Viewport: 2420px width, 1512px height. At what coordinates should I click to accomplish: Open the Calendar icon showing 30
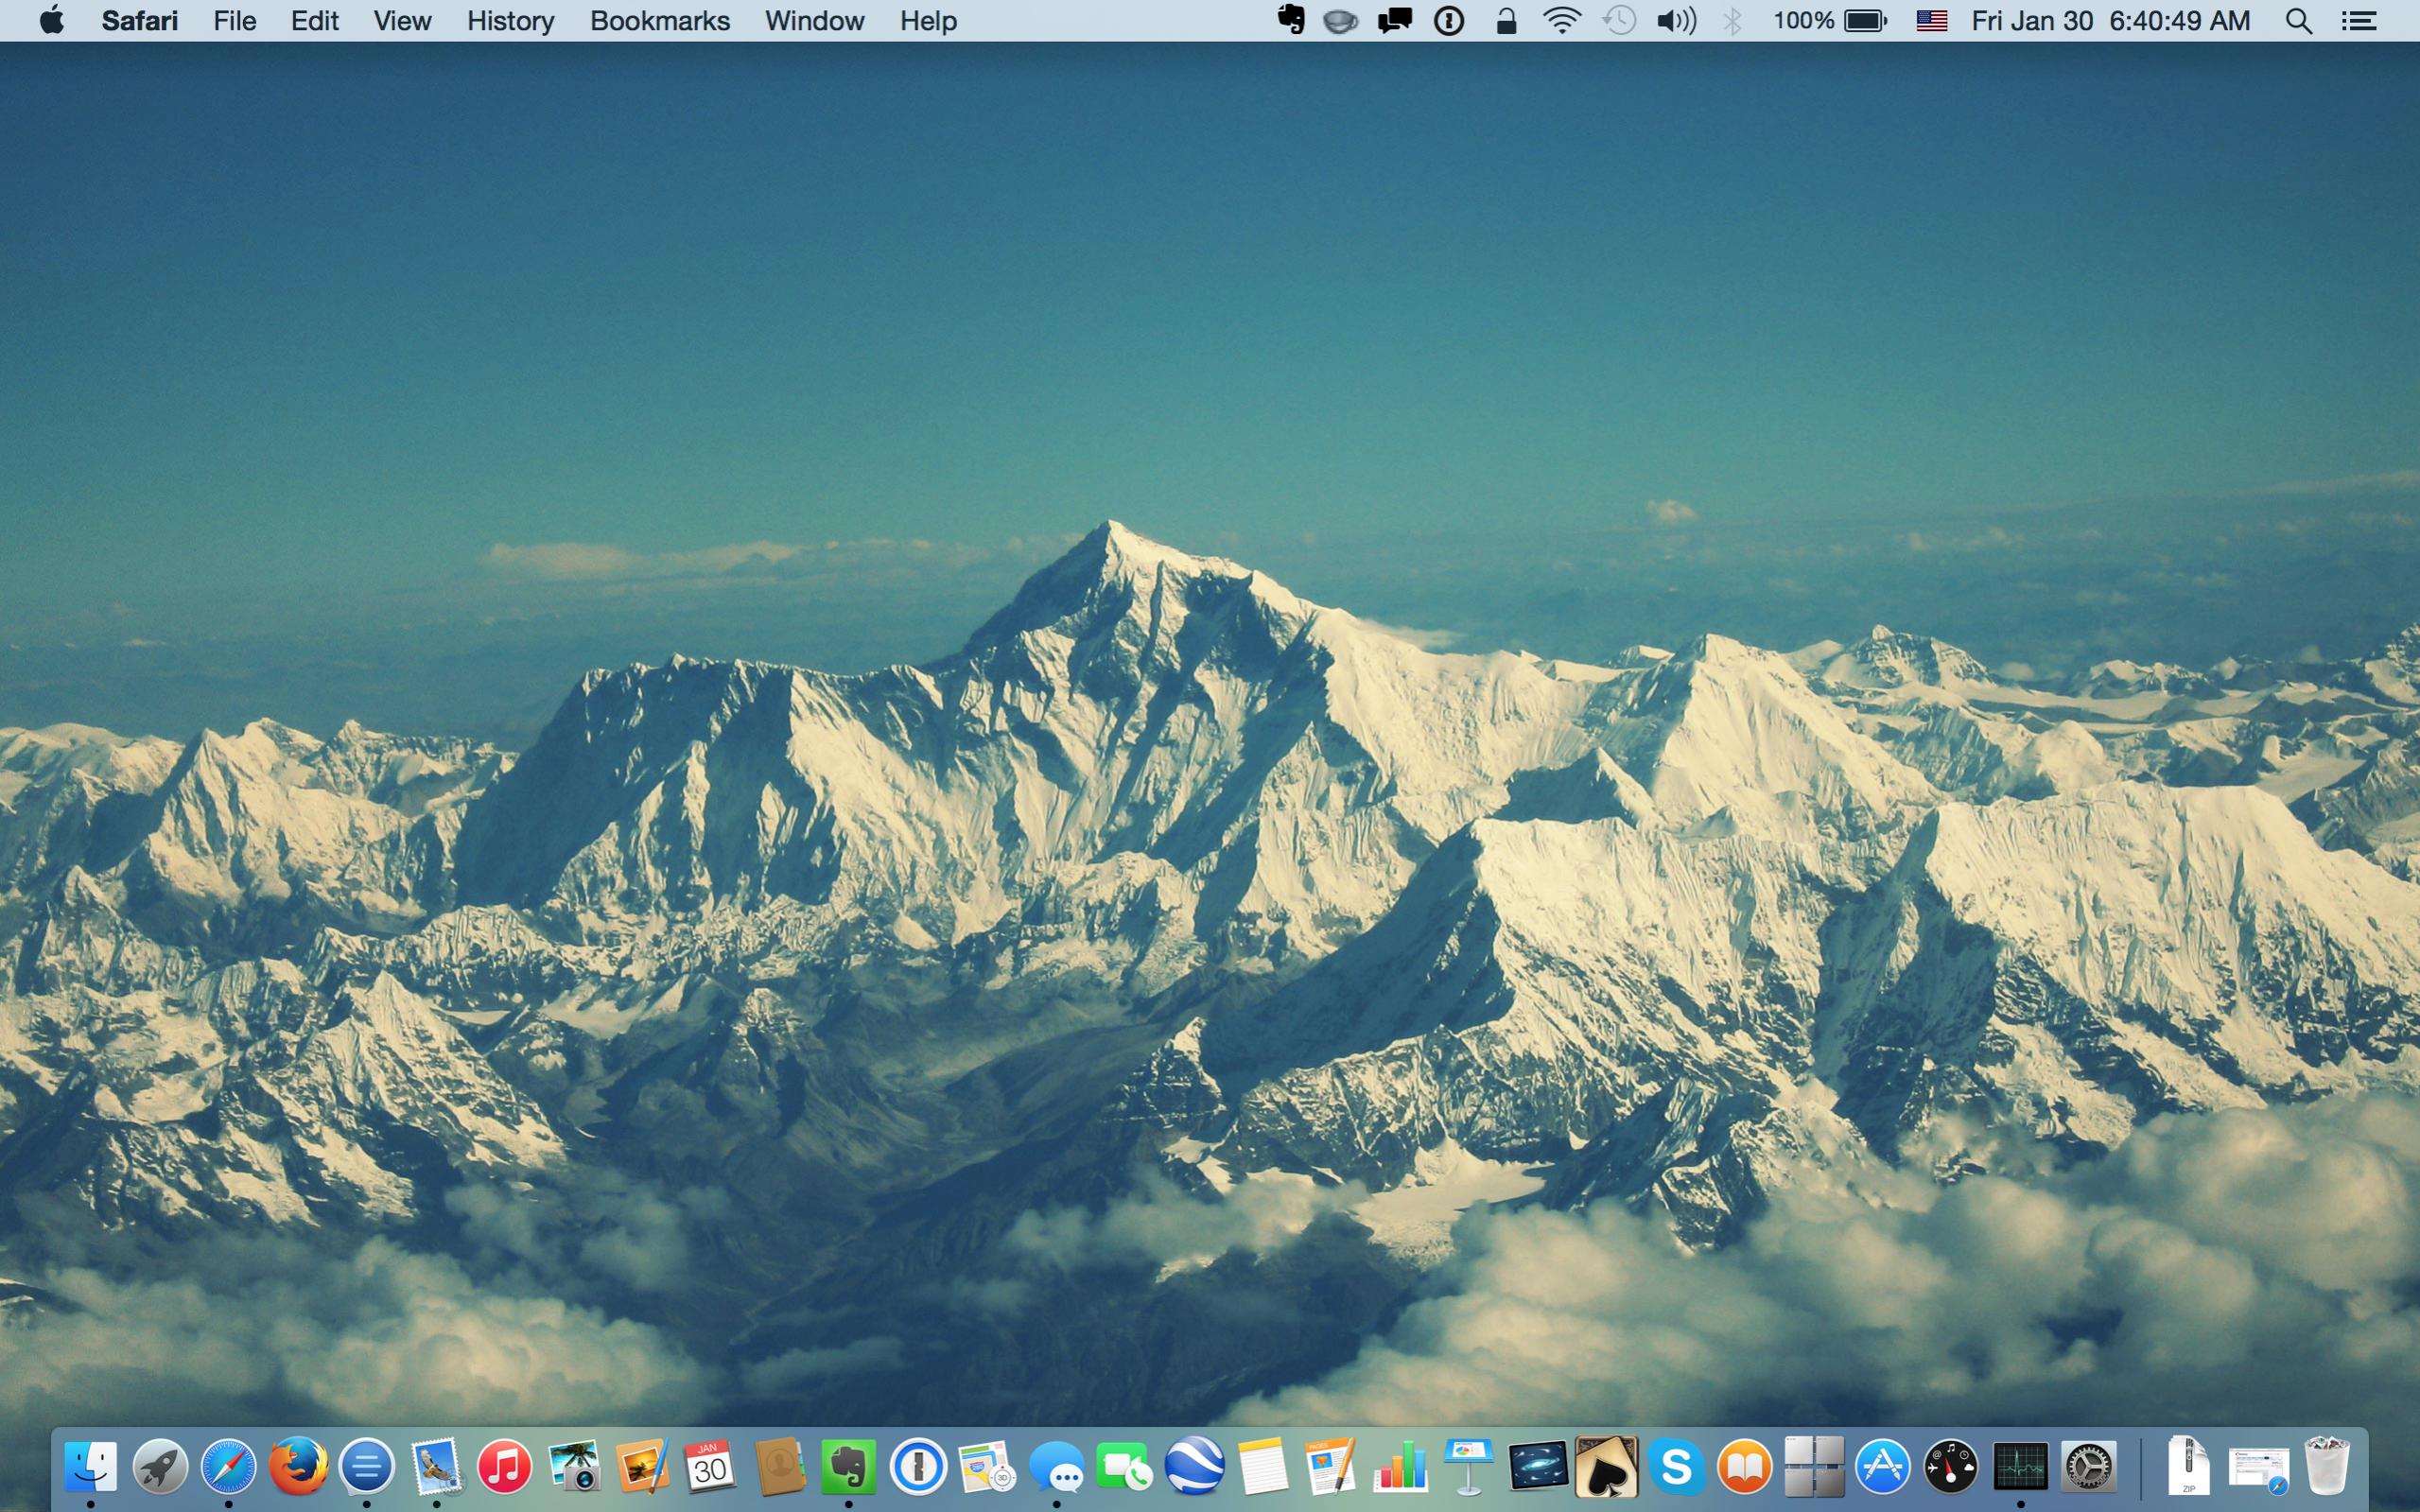710,1467
